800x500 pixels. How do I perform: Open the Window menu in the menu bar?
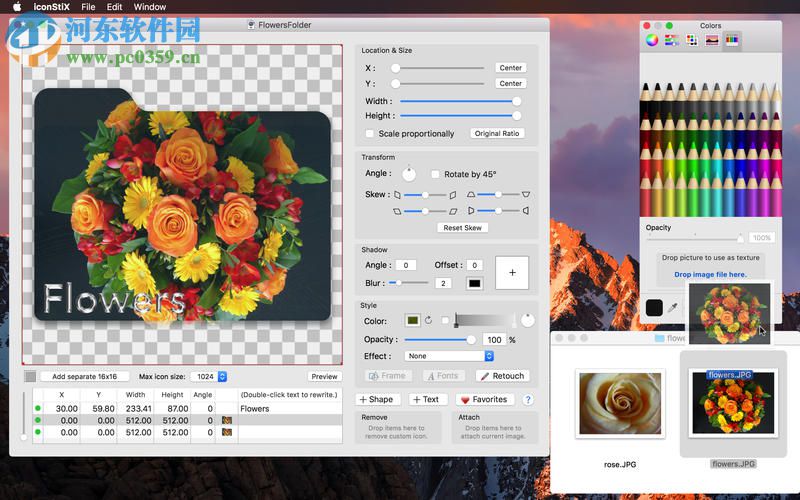150,7
